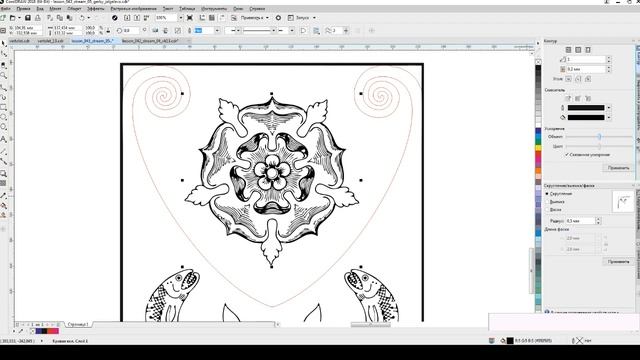Click the Save disk icon

click(28, 18)
